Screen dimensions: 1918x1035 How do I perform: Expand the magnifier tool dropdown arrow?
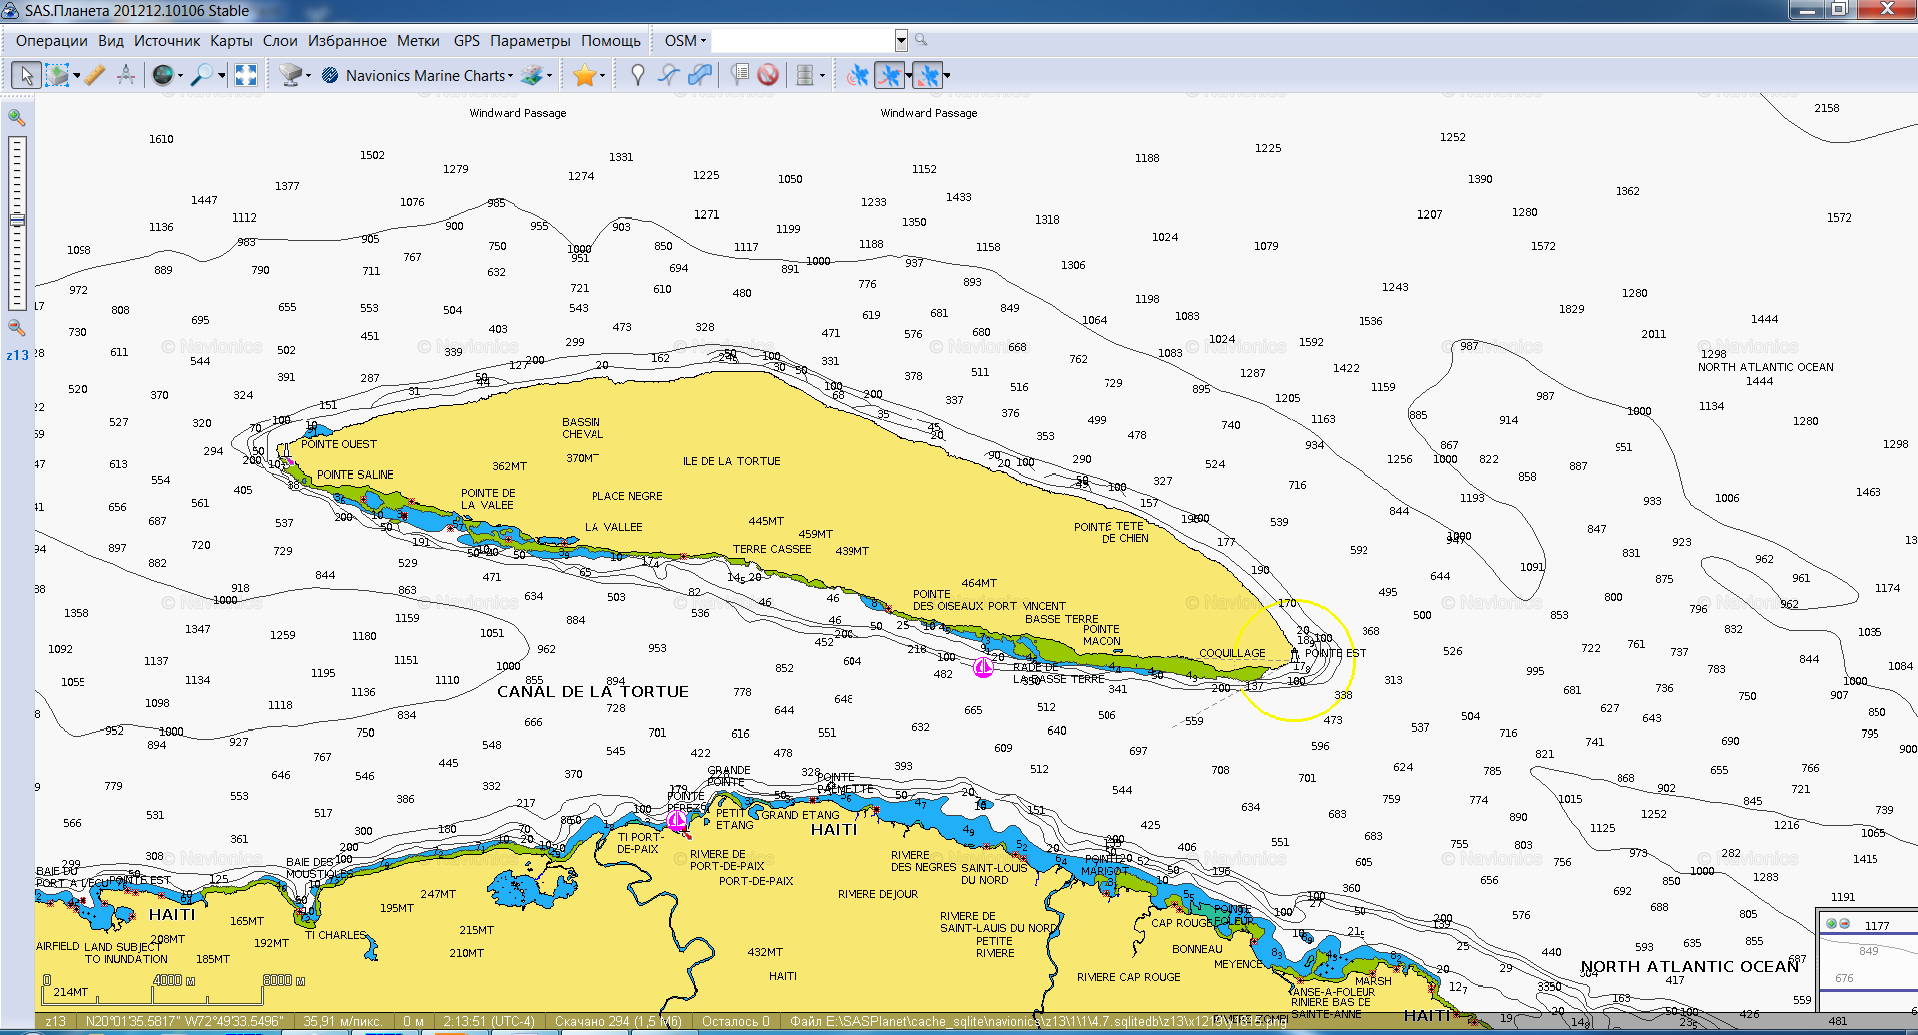pyautogui.click(x=221, y=75)
